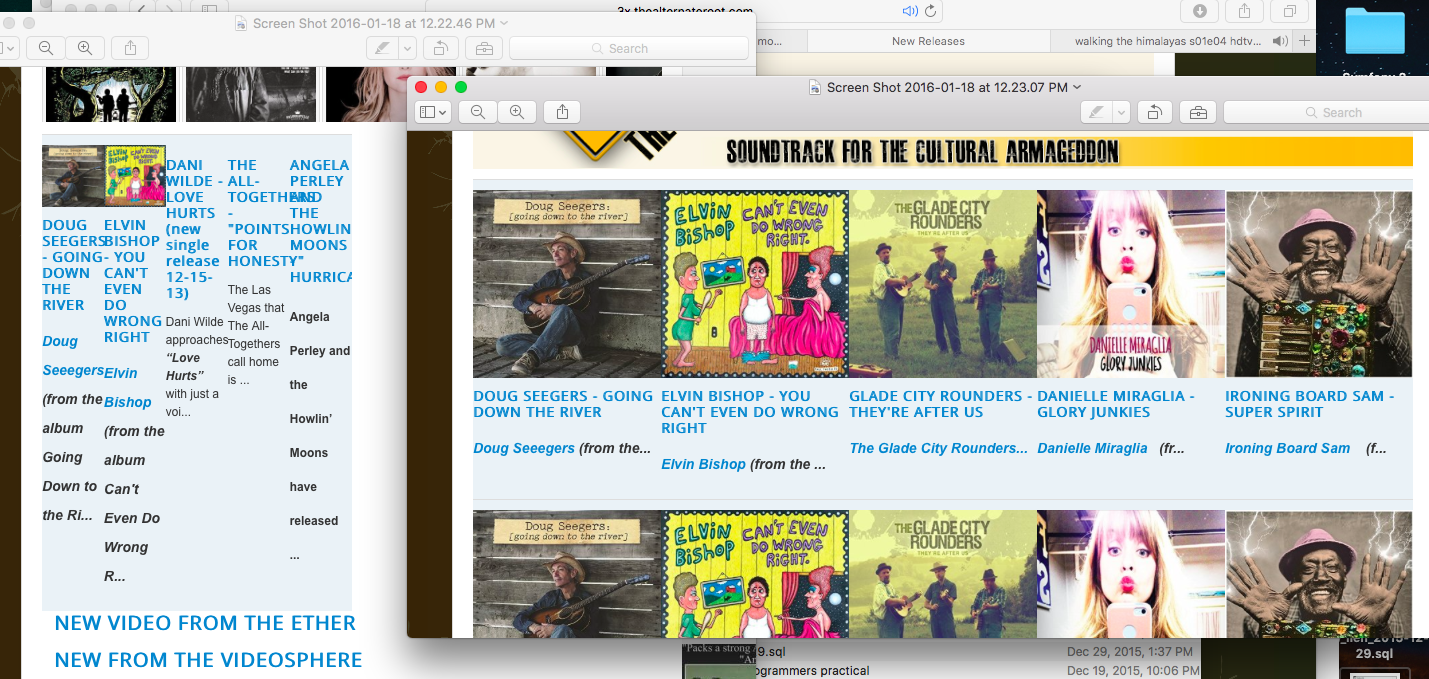
Task: Zoom out in the 12.22.46 Preview window
Action: point(46,48)
